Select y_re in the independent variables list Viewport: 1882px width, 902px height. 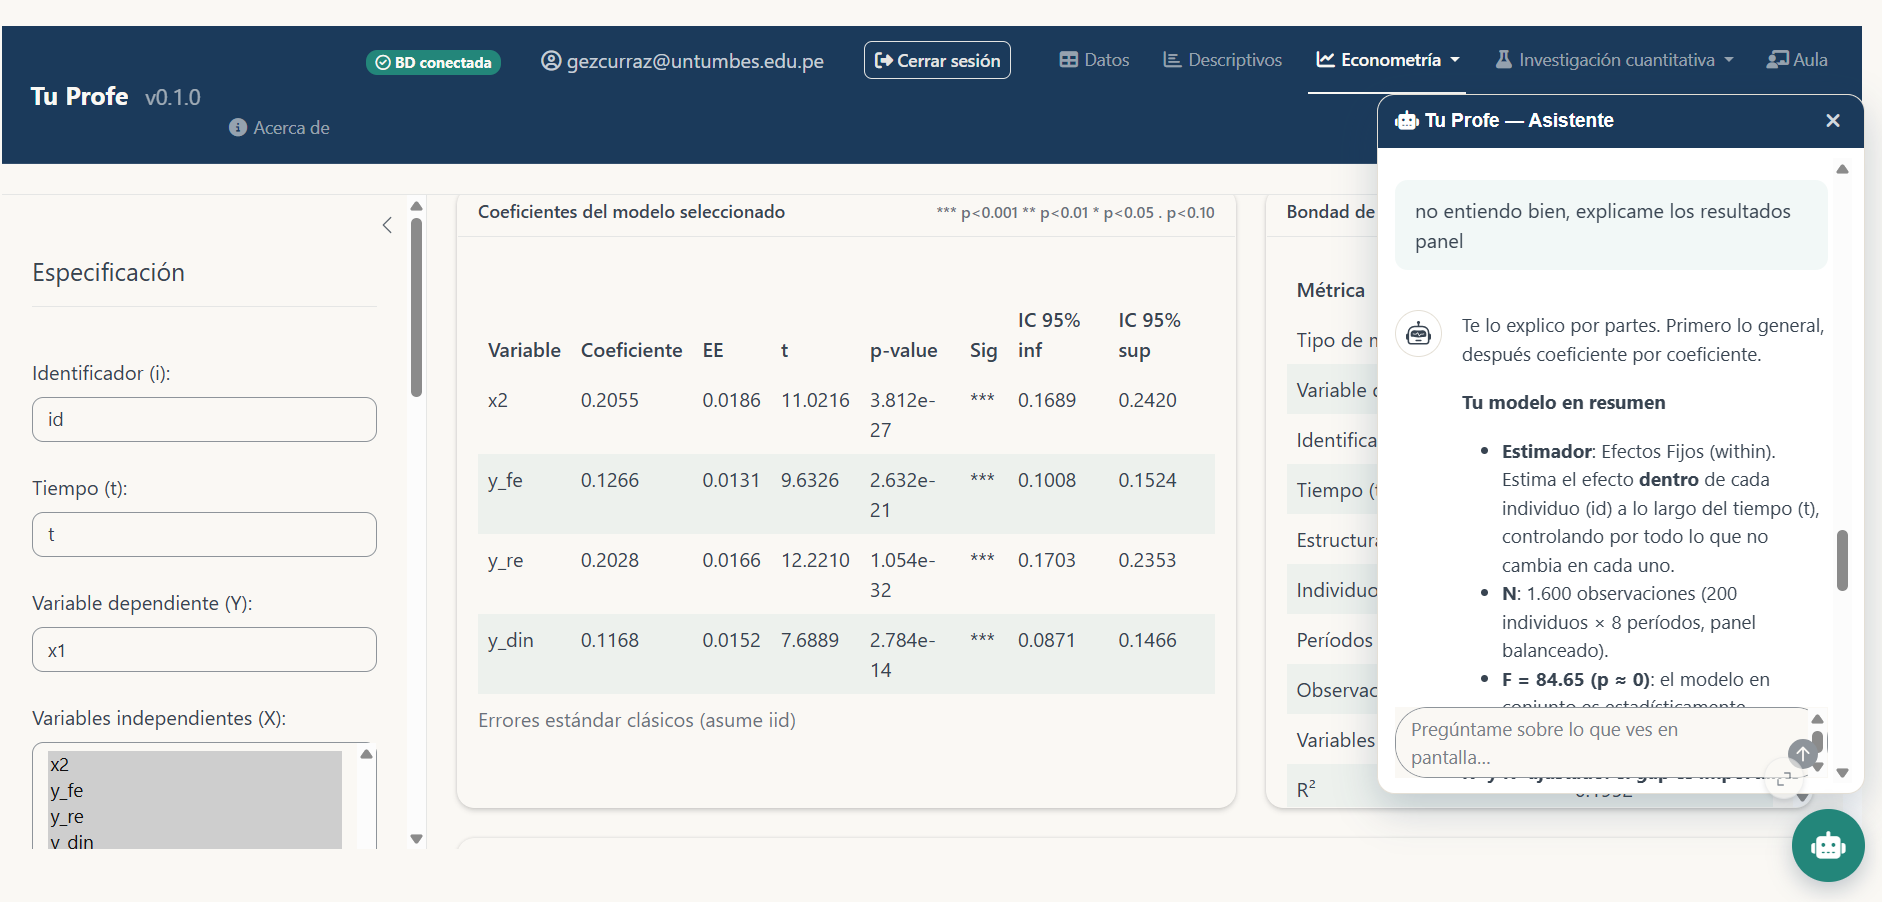(x=195, y=817)
